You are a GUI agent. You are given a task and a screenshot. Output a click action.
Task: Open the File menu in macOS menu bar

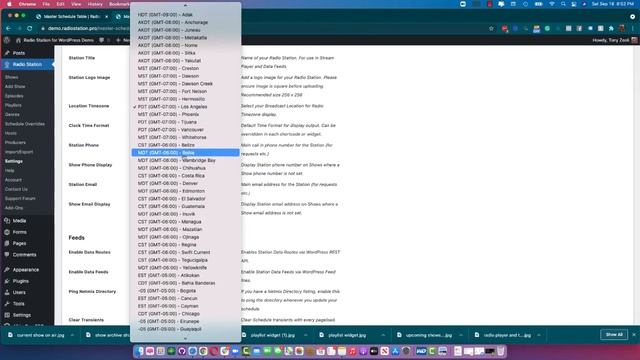tap(46, 4)
